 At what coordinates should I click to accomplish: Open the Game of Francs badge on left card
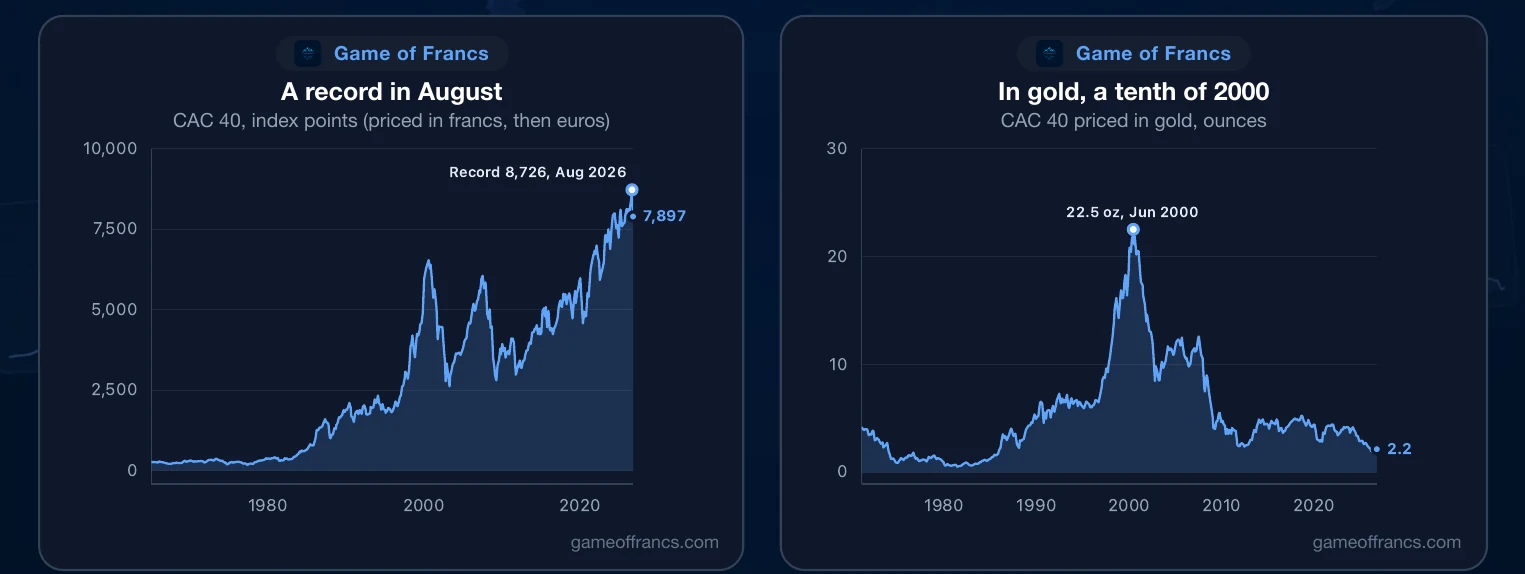(x=392, y=54)
